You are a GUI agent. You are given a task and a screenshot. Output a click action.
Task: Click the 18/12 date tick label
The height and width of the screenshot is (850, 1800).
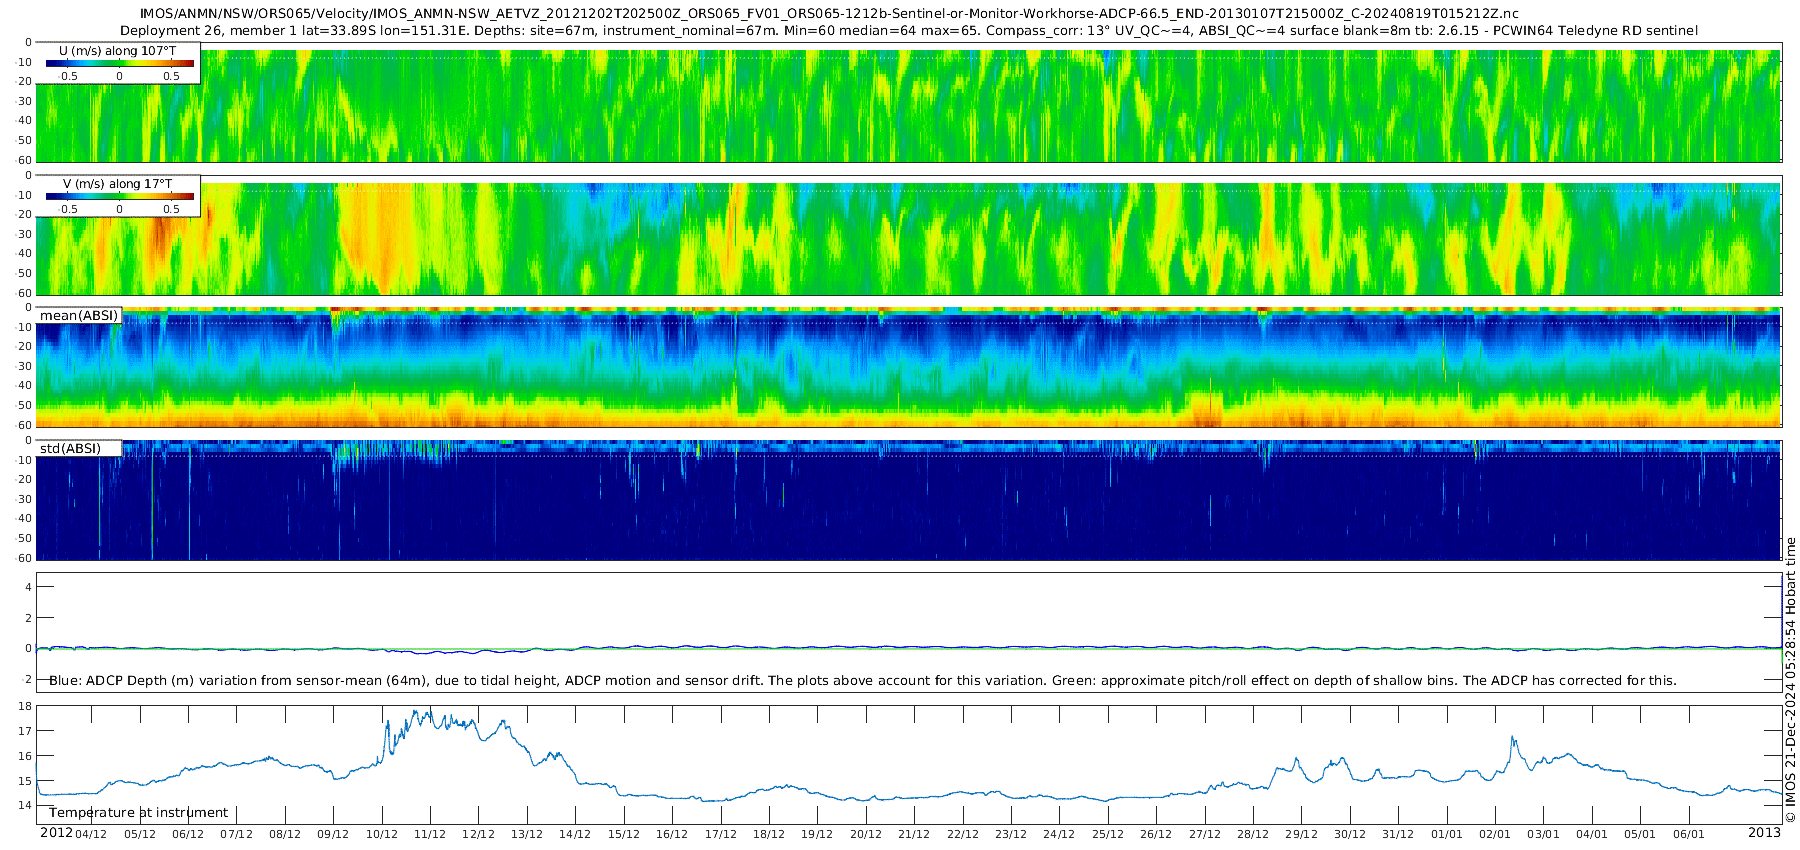[769, 834]
